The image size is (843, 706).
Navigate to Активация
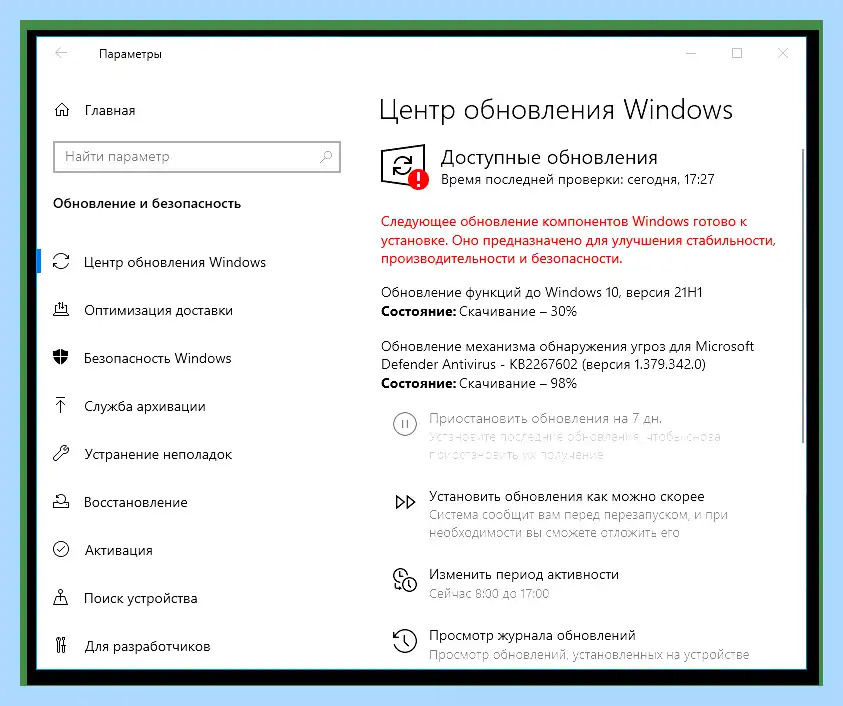point(118,550)
